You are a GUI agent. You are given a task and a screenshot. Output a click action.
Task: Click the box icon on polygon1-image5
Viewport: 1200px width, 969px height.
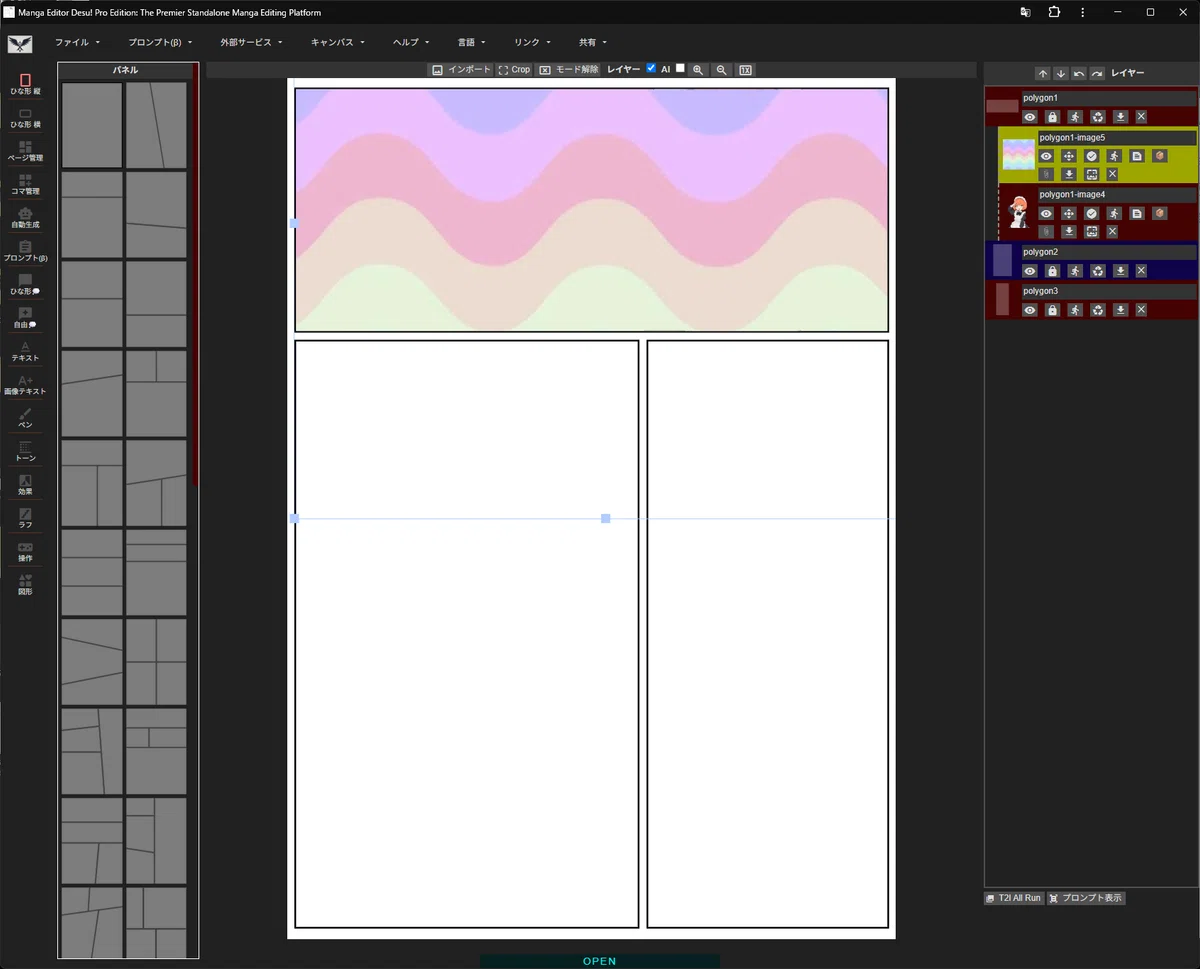point(1159,156)
